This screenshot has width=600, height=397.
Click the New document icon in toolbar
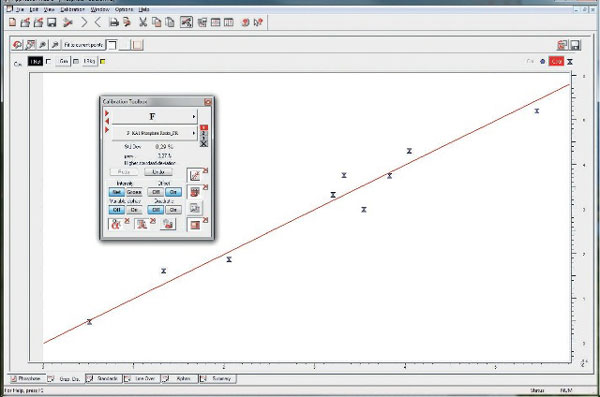12,22
